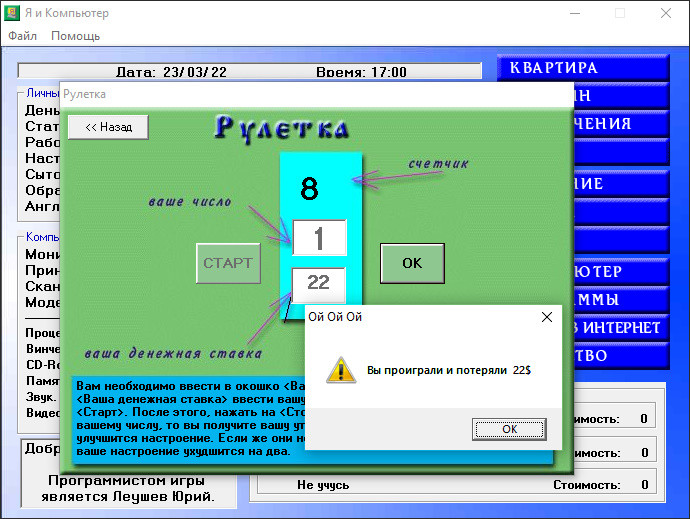Click the 'Дата: 23/03/22' text

point(171,72)
